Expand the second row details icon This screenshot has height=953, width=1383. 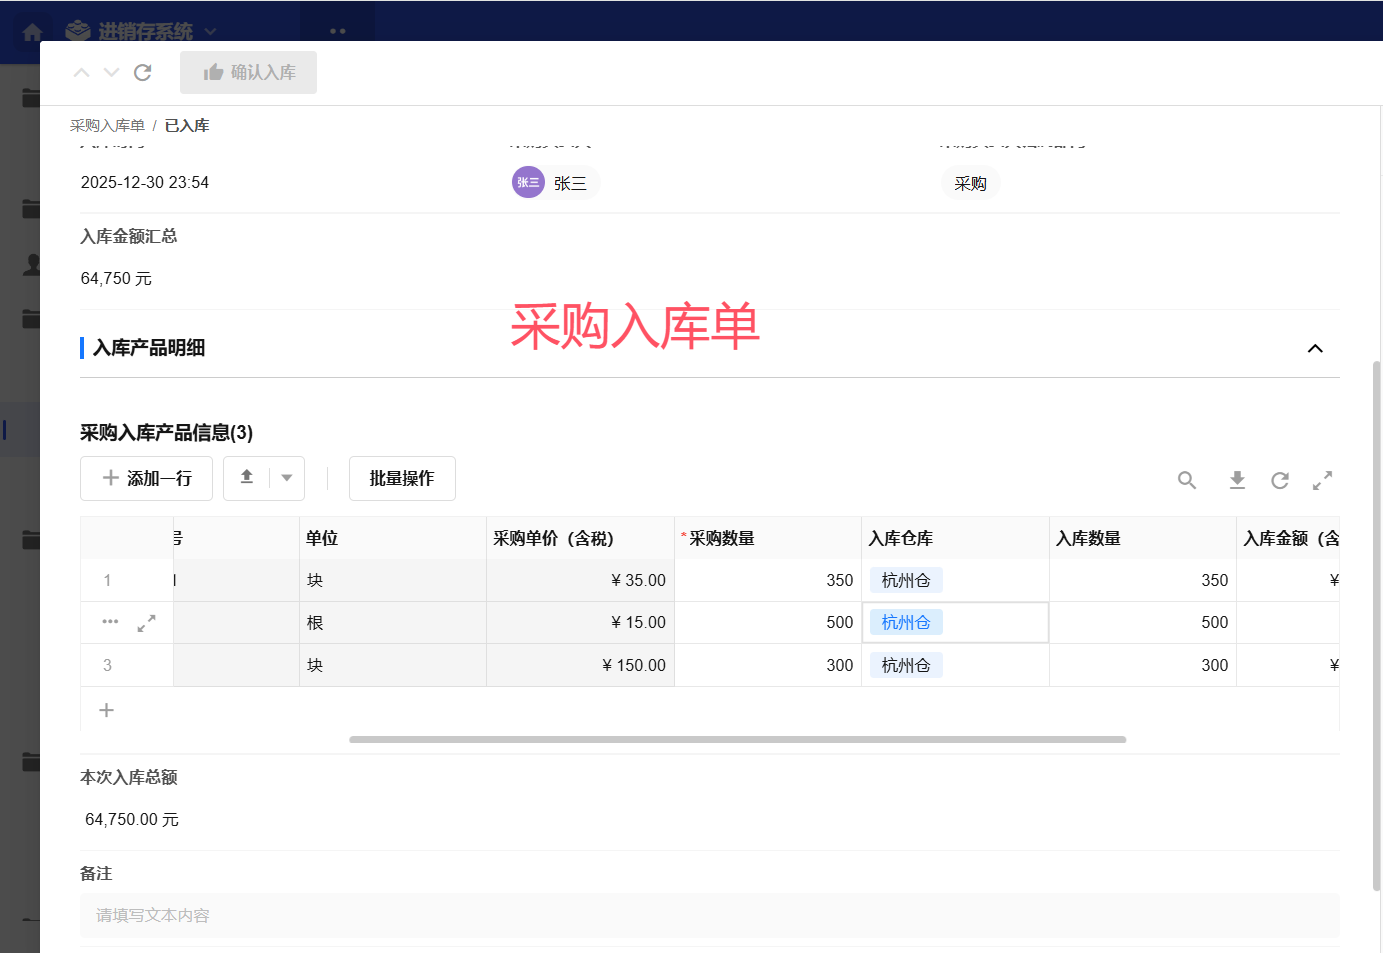pos(146,623)
